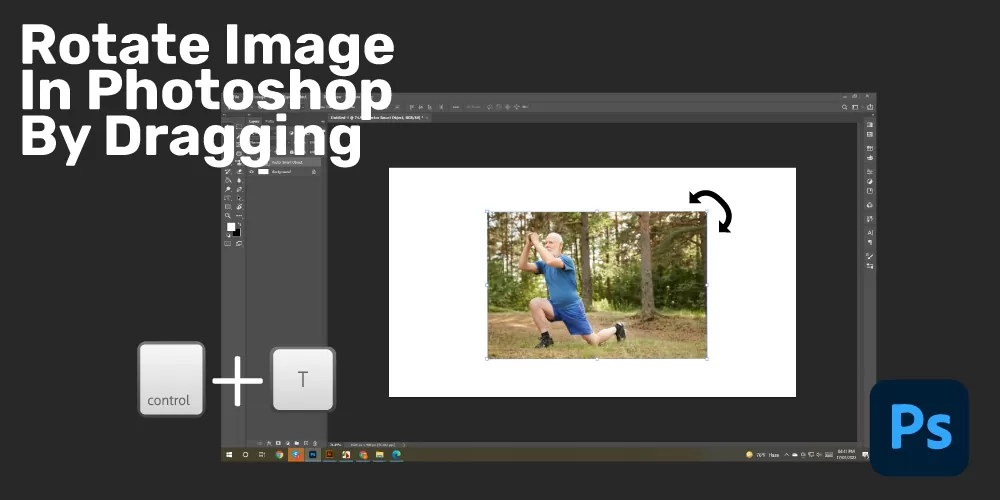
Task: Open status bar document info arrow
Action: pyautogui.click(x=403, y=445)
